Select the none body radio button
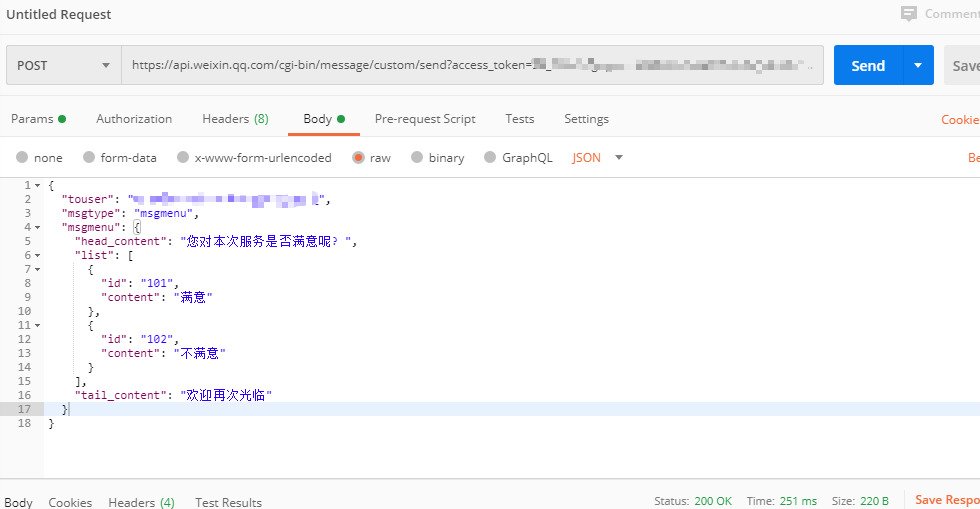 click(x=22, y=157)
